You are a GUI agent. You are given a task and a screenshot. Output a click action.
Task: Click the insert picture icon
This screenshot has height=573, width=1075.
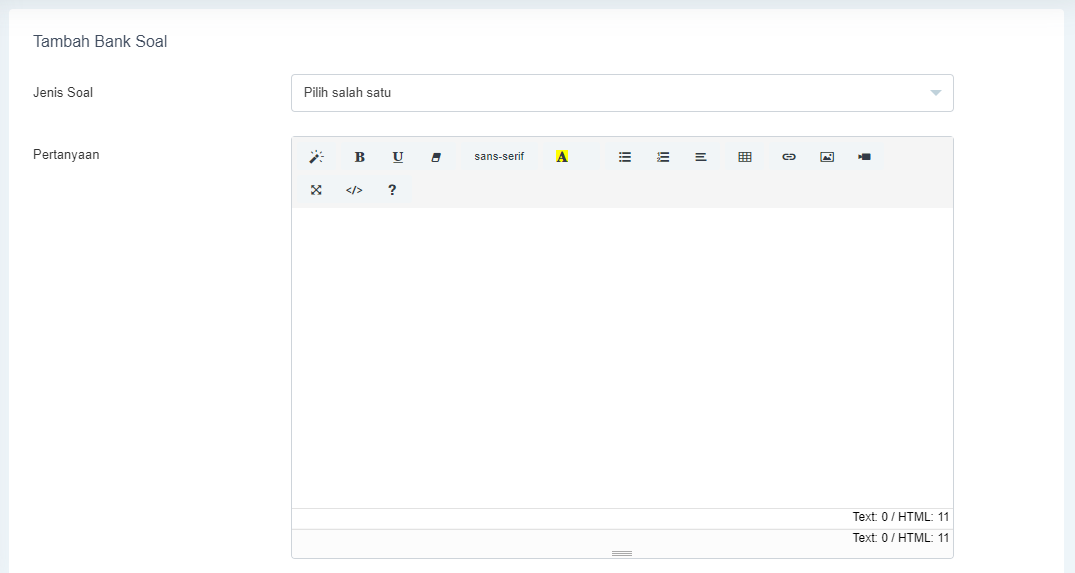click(x=827, y=157)
